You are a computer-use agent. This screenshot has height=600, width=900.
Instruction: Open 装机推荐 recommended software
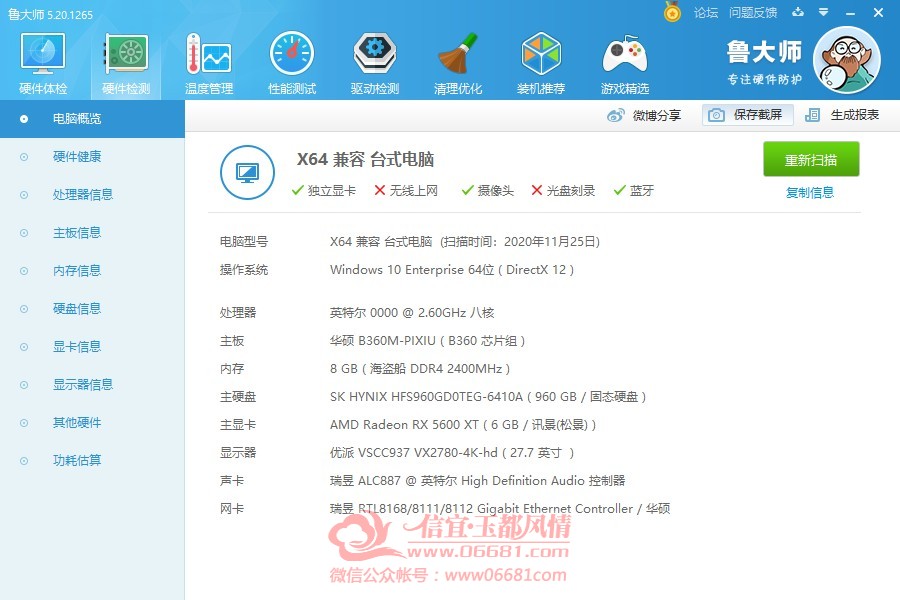click(541, 63)
